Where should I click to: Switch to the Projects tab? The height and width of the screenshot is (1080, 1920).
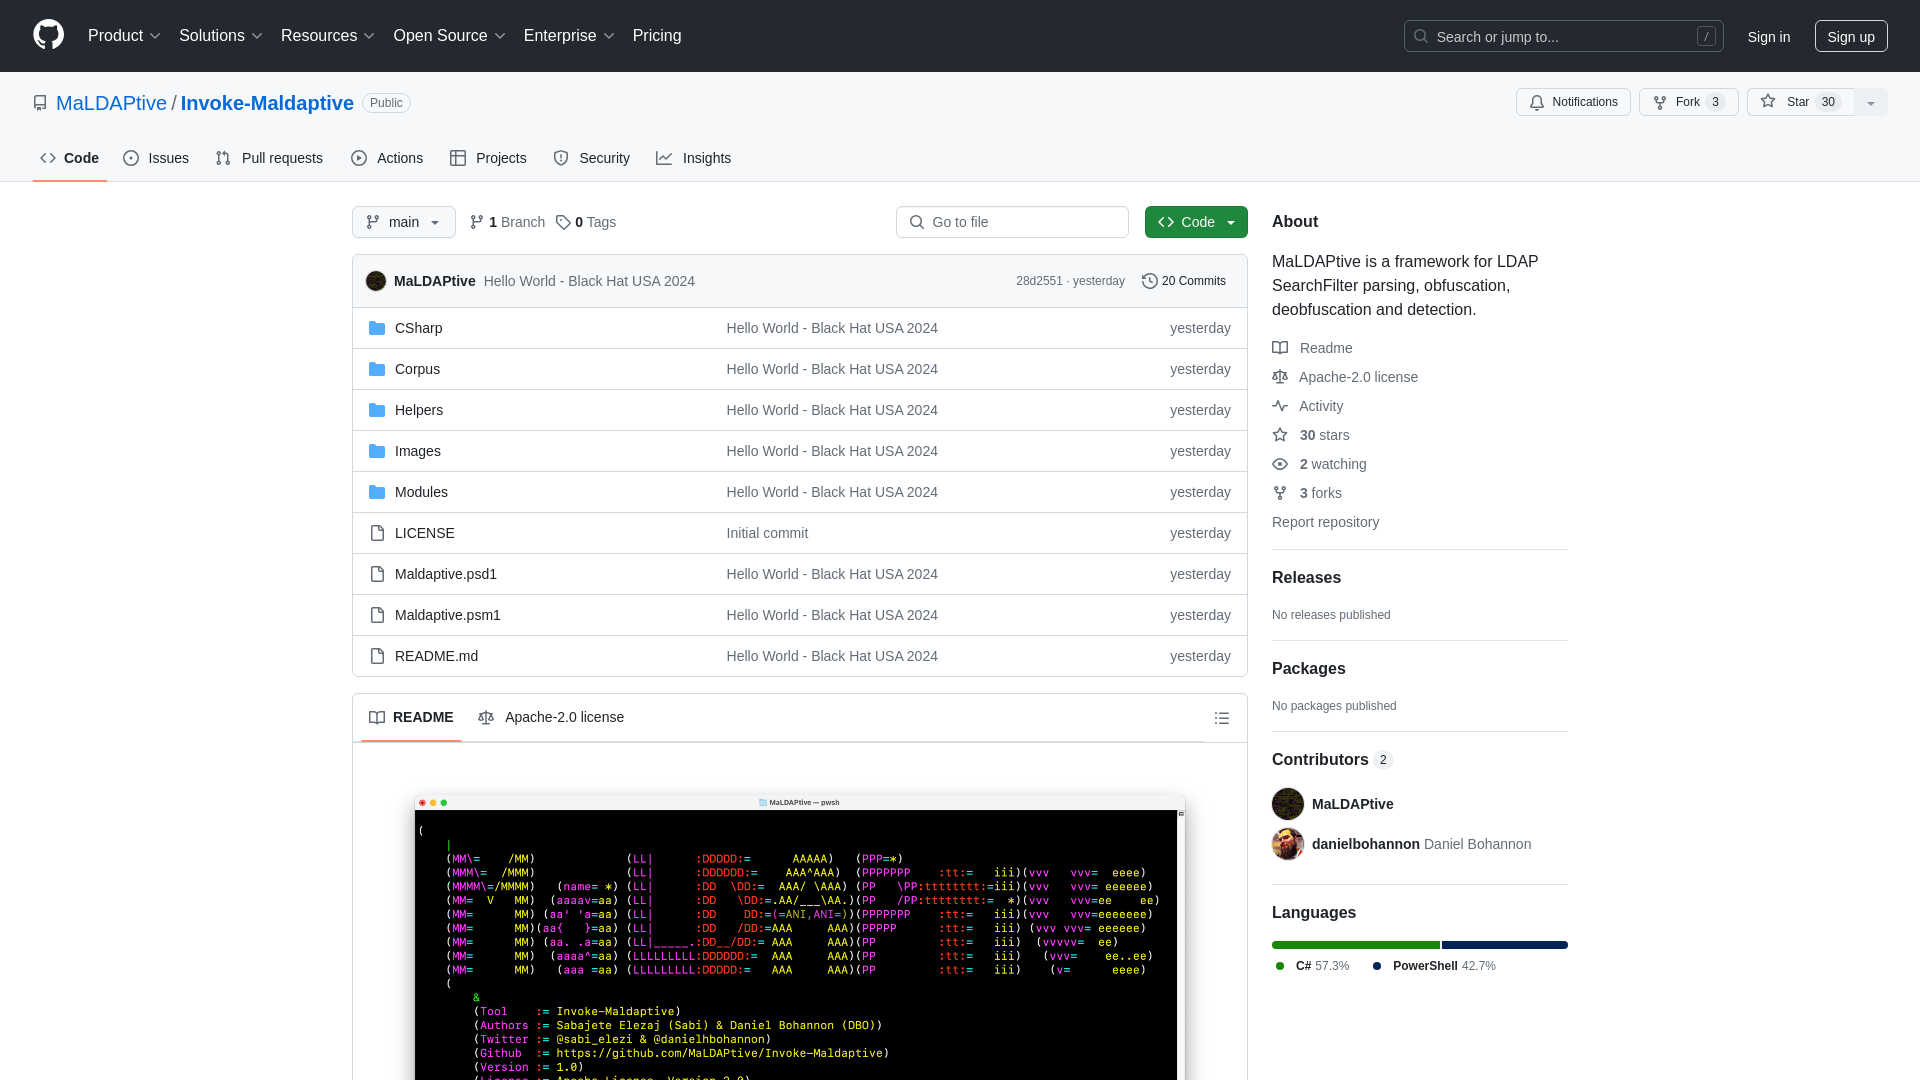[488, 158]
